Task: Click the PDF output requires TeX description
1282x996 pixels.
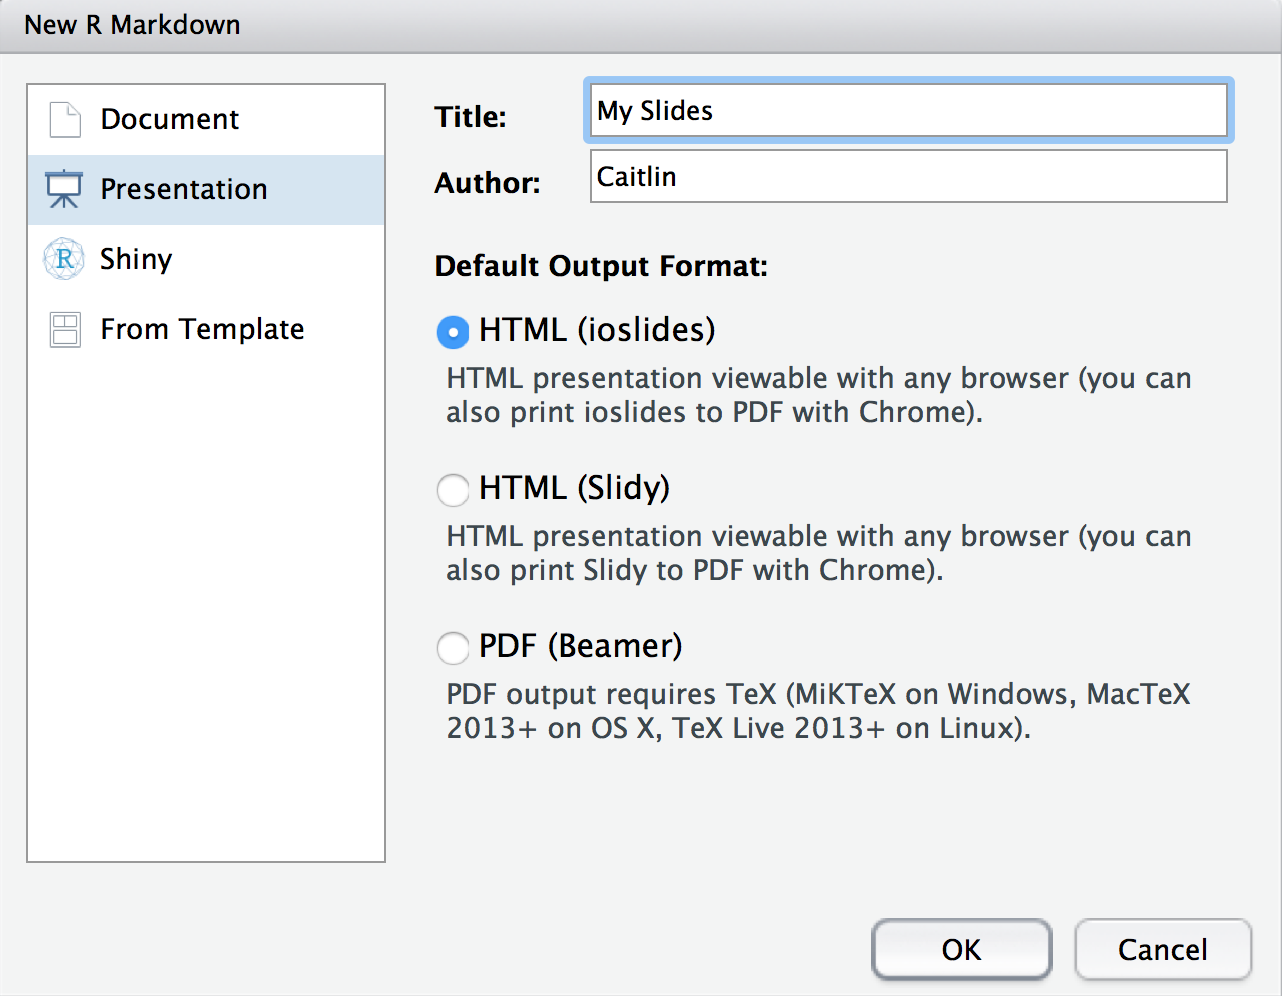Action: [x=818, y=711]
